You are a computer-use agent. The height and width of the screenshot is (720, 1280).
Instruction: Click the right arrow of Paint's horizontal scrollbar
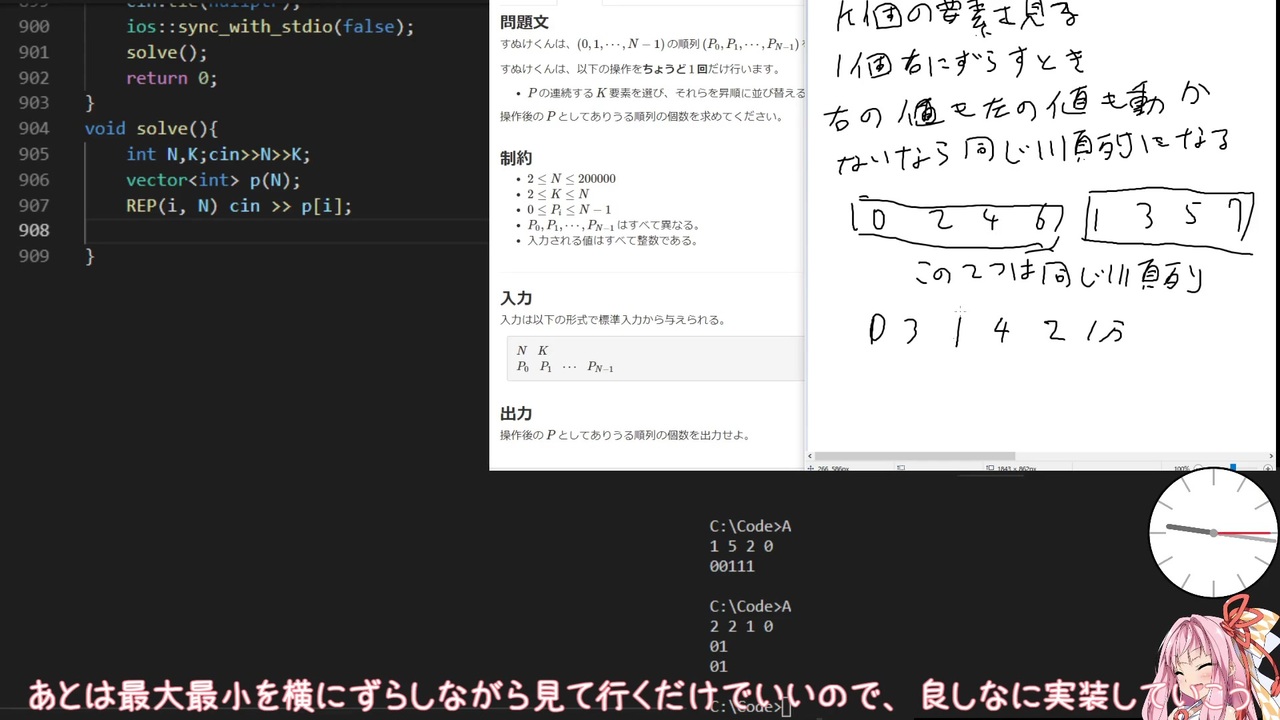[x=1271, y=456]
